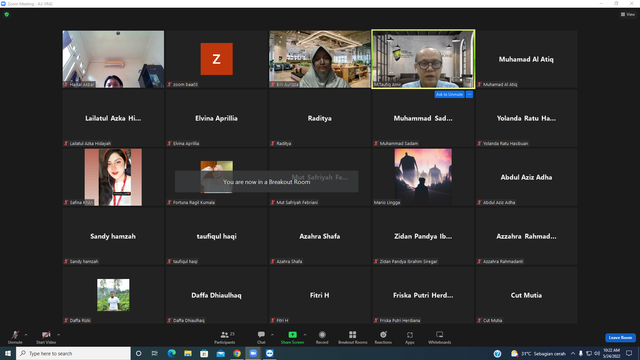Open the Mail app from taskbar
This screenshot has width=640, height=360.
[x=220, y=353]
